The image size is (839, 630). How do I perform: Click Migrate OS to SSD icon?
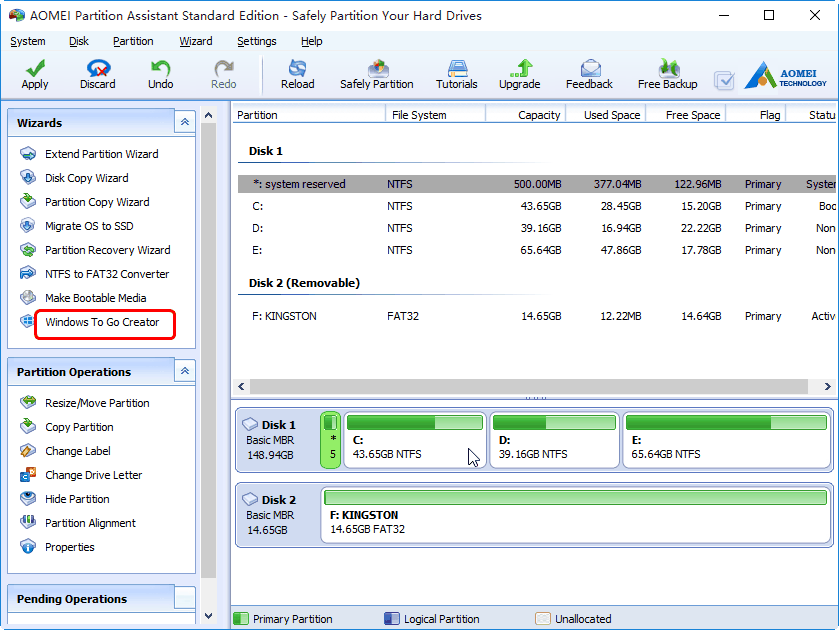point(28,226)
